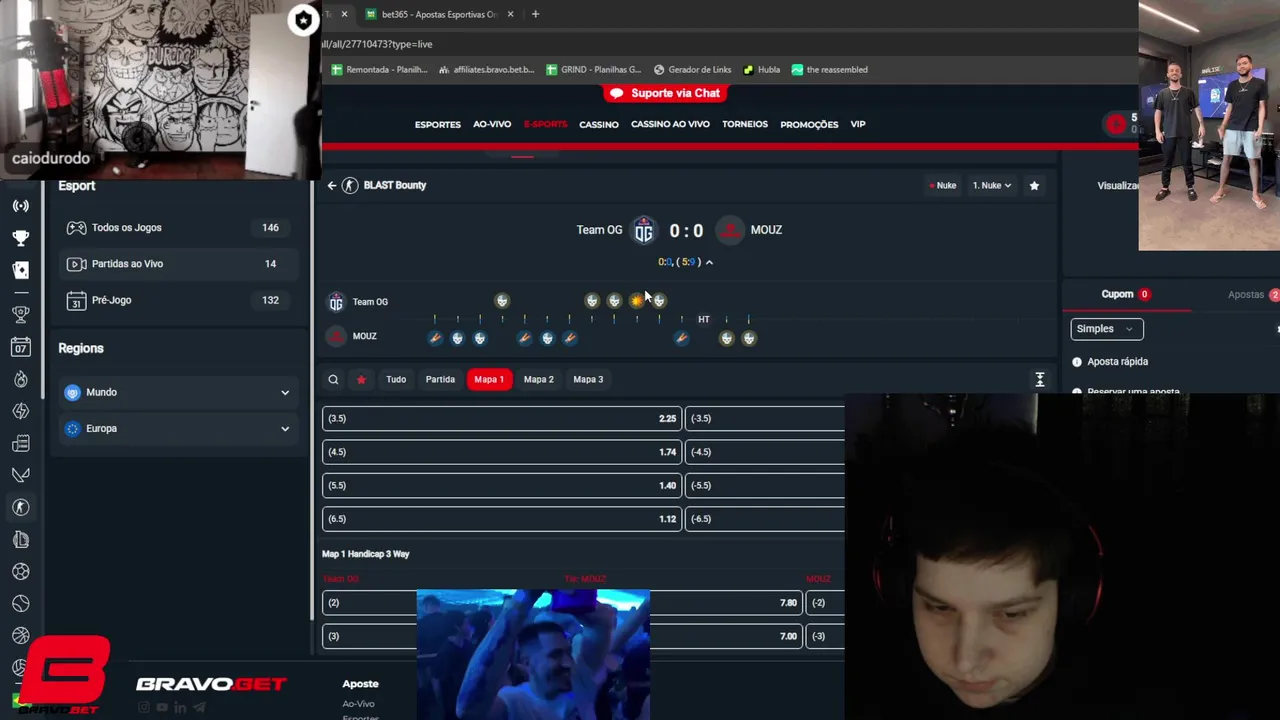This screenshot has height=720, width=1280.
Task: Open the calendar 07 sidebar icon
Action: tap(20, 347)
